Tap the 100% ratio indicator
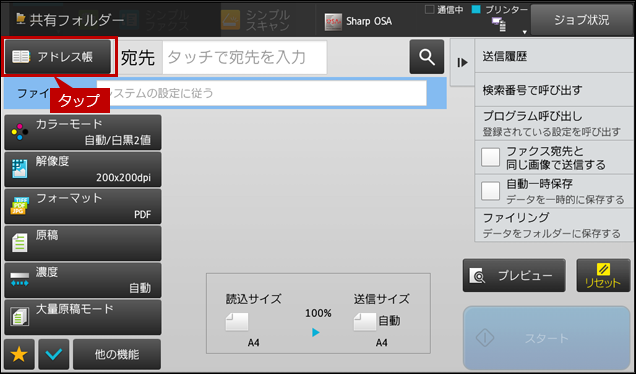This screenshot has height=374, width=636. click(318, 313)
